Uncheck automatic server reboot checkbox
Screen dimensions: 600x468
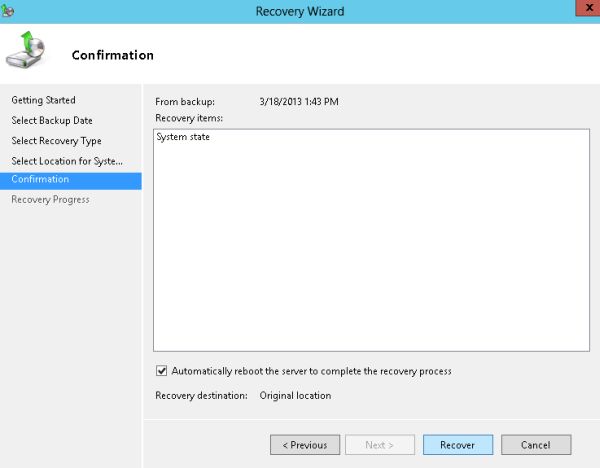pyautogui.click(x=161, y=371)
